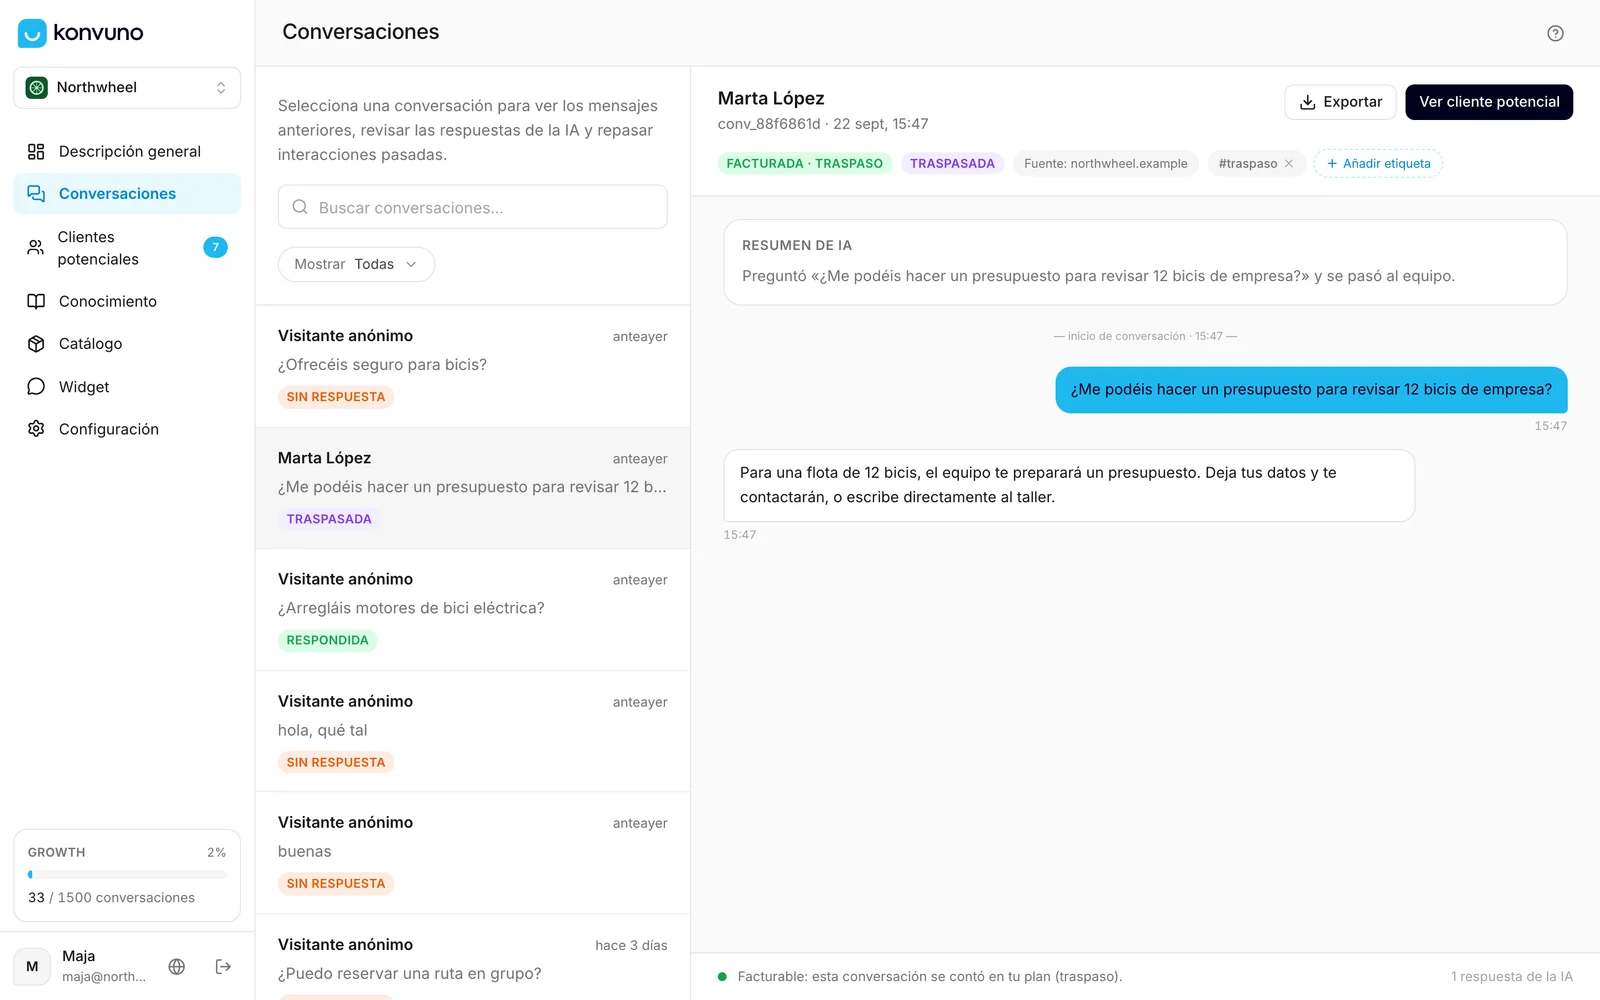
Task: Go to Descripción general
Action: pos(127,152)
